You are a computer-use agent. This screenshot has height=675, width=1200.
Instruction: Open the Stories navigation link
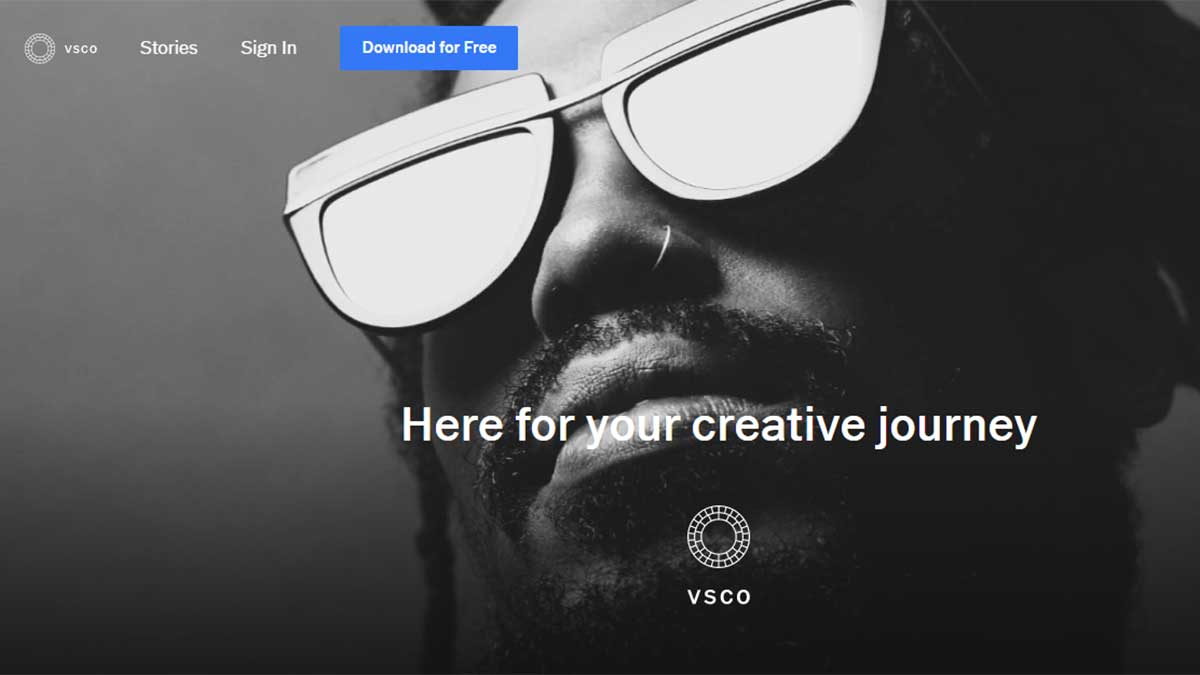click(x=169, y=48)
